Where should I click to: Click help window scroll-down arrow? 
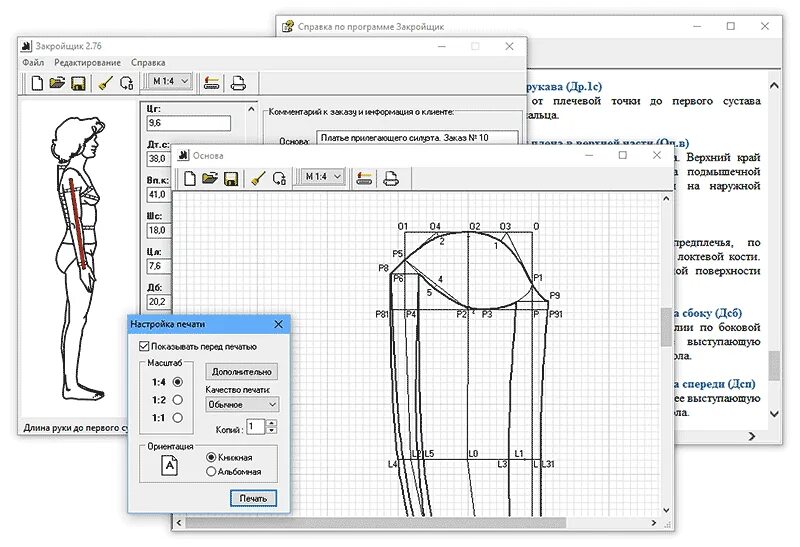(774, 414)
